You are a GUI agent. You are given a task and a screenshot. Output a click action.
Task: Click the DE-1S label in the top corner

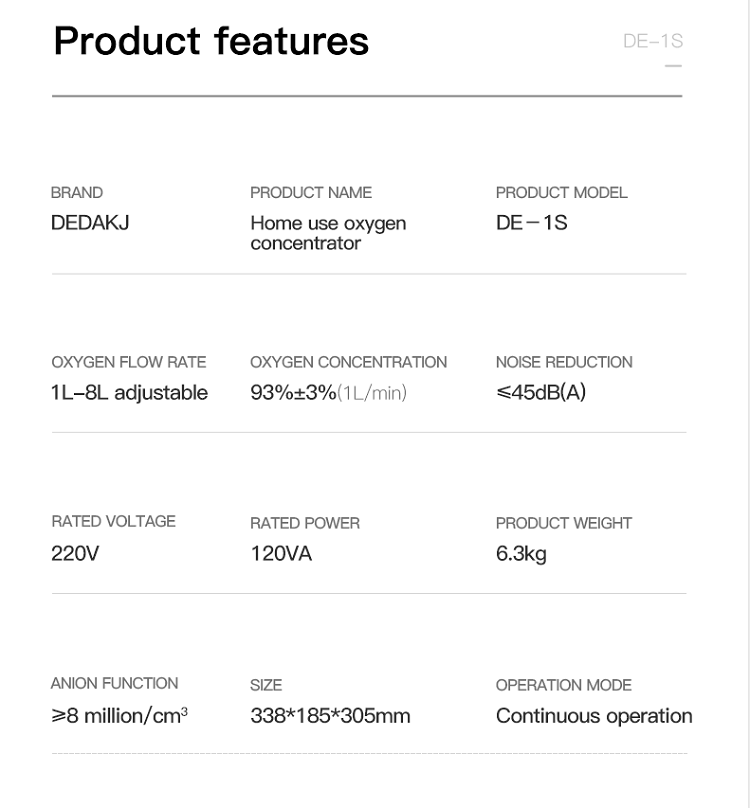tap(652, 42)
